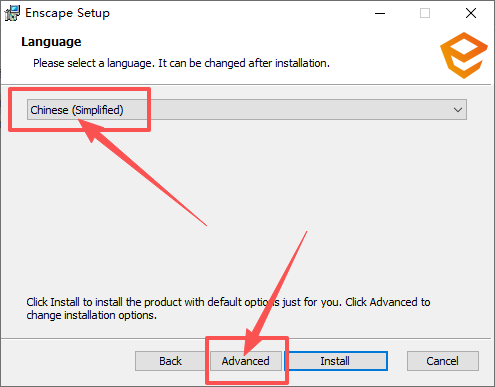This screenshot has width=495, height=387.
Task: Expand the language list using the chevron arrow
Action: [x=458, y=110]
